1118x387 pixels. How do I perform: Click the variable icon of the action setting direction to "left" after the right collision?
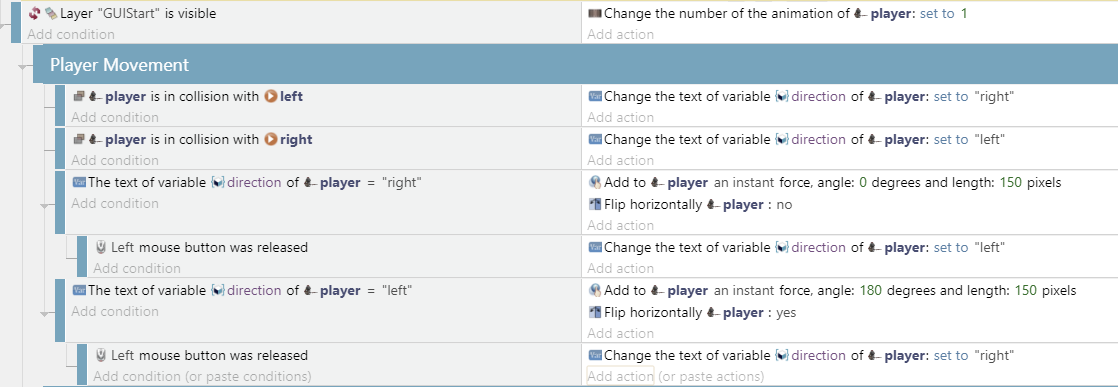(595, 140)
